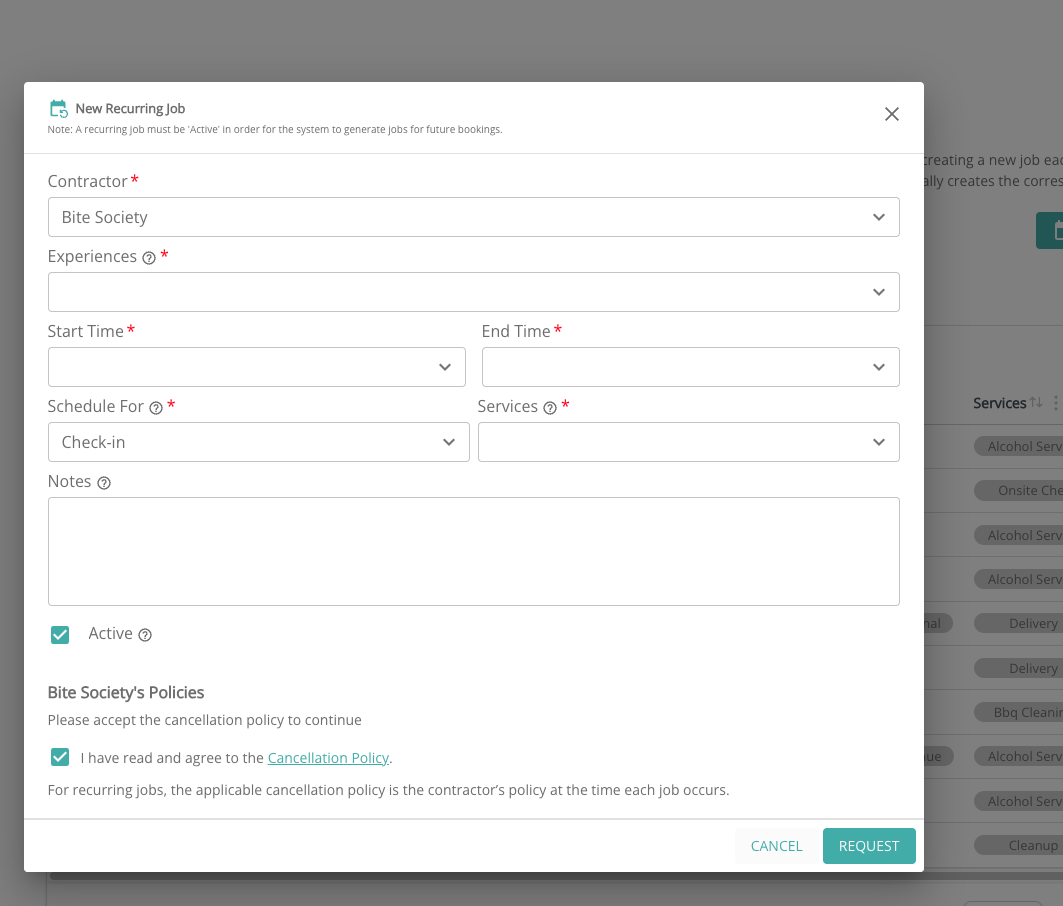Image resolution: width=1063 pixels, height=906 pixels.
Task: Click the recurring job calendar icon
Action: [58, 109]
